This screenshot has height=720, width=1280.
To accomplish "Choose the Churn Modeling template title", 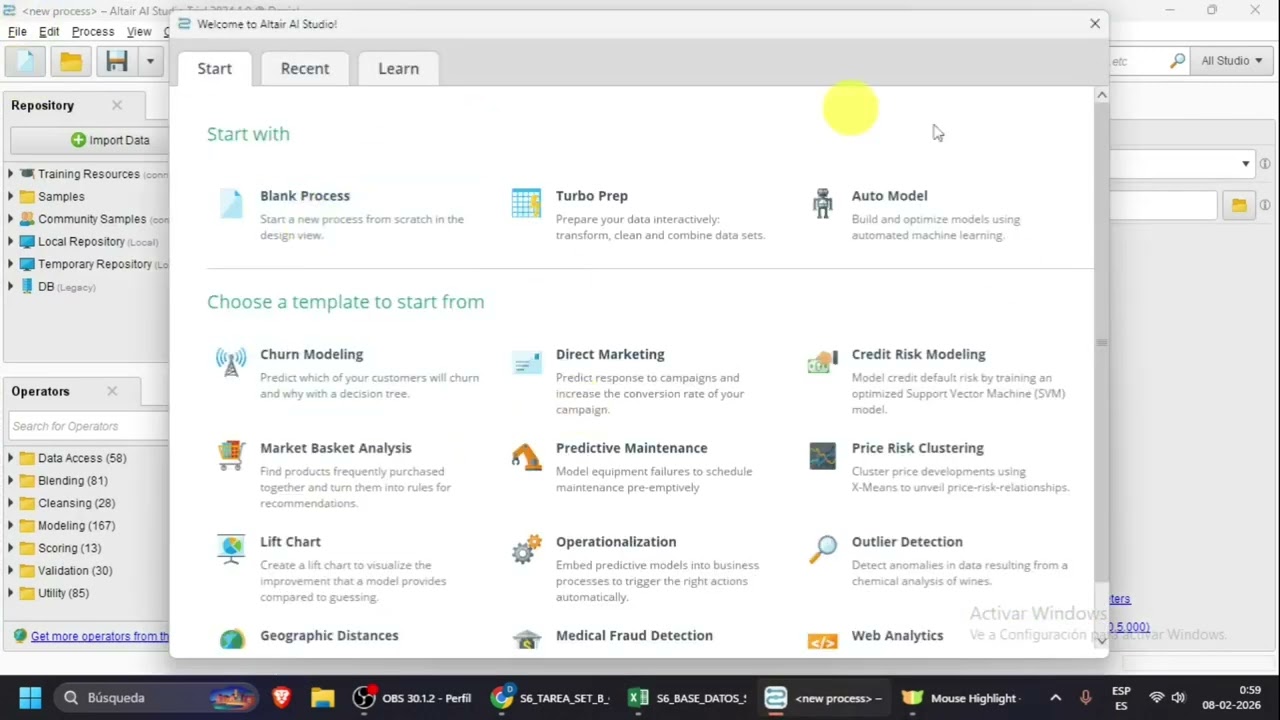I will pos(311,354).
